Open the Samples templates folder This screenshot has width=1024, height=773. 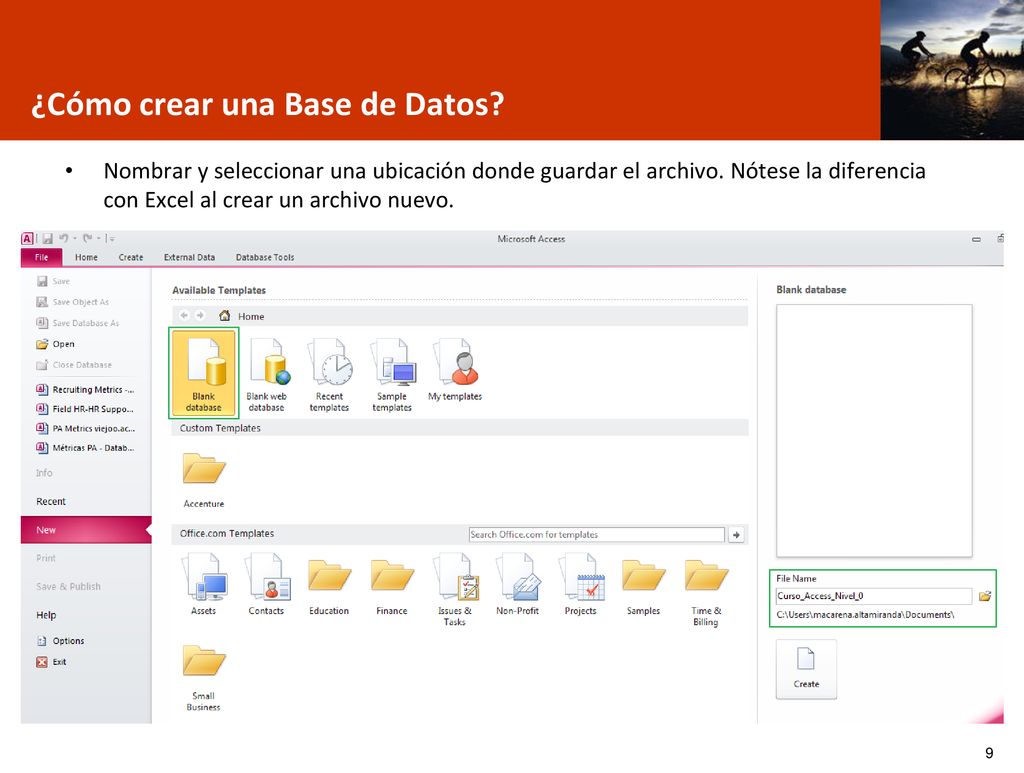coord(643,586)
